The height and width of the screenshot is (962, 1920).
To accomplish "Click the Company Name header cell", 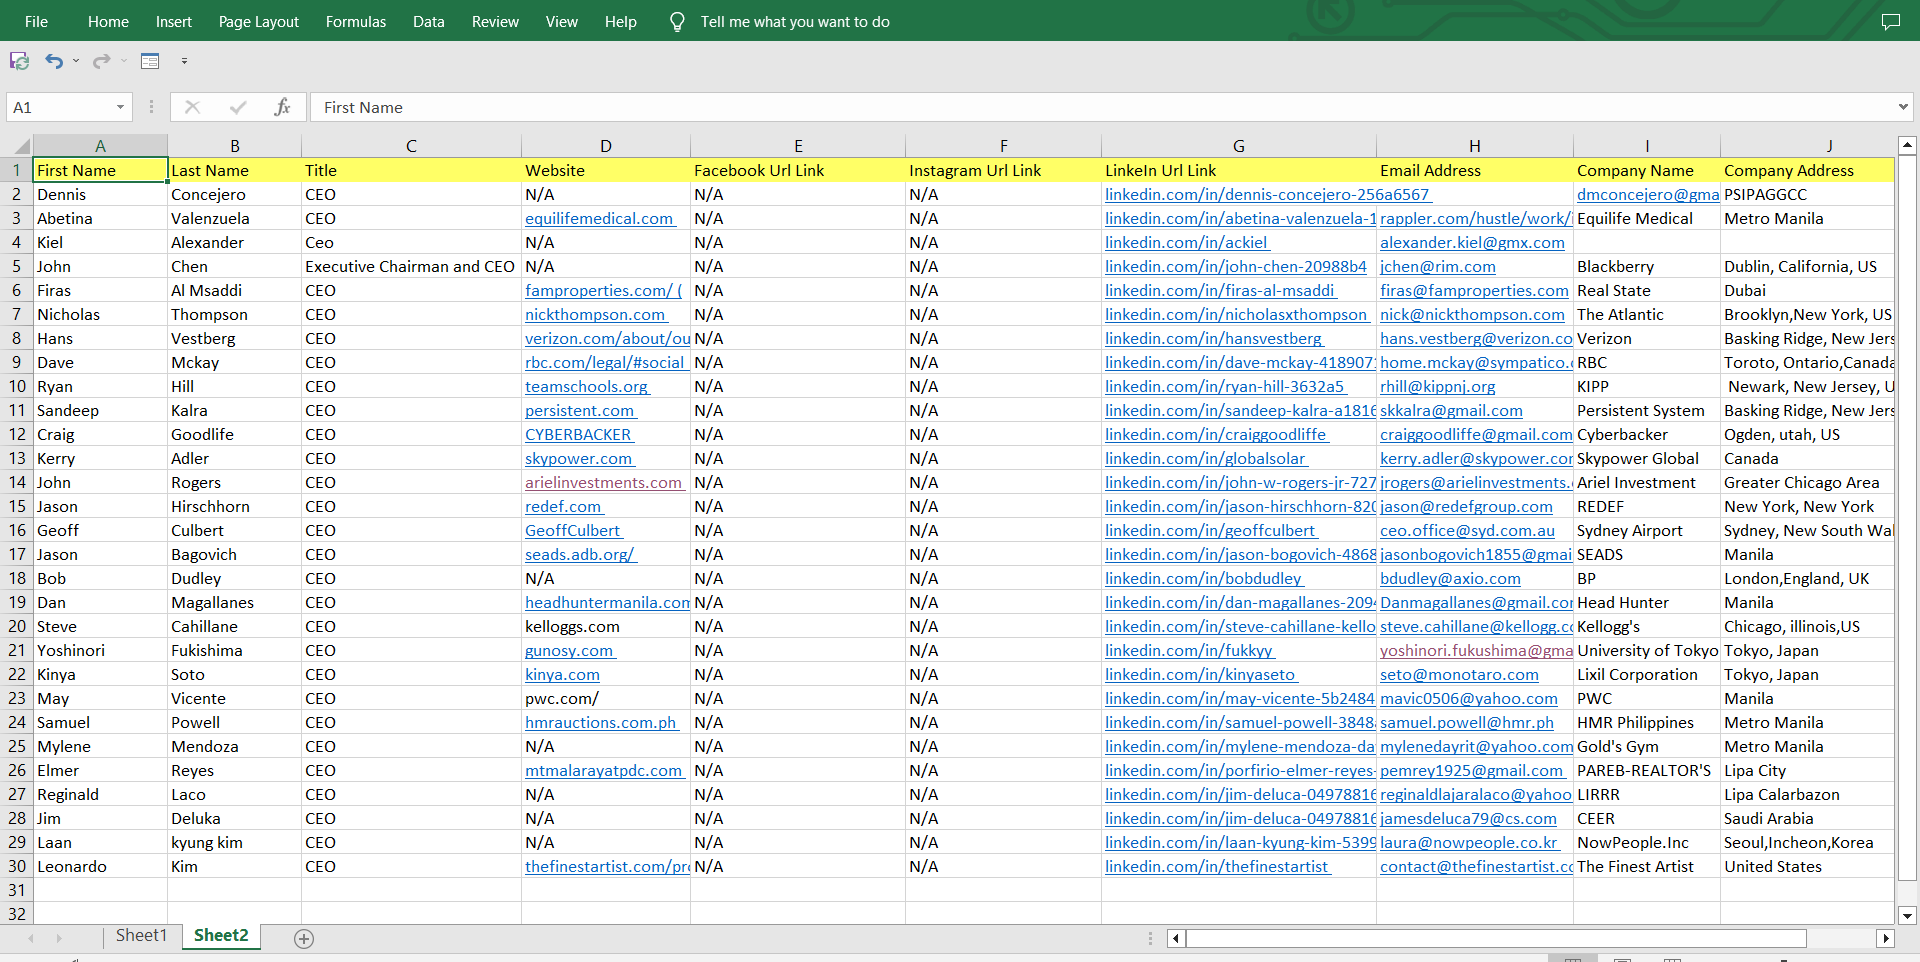I will (1646, 170).
